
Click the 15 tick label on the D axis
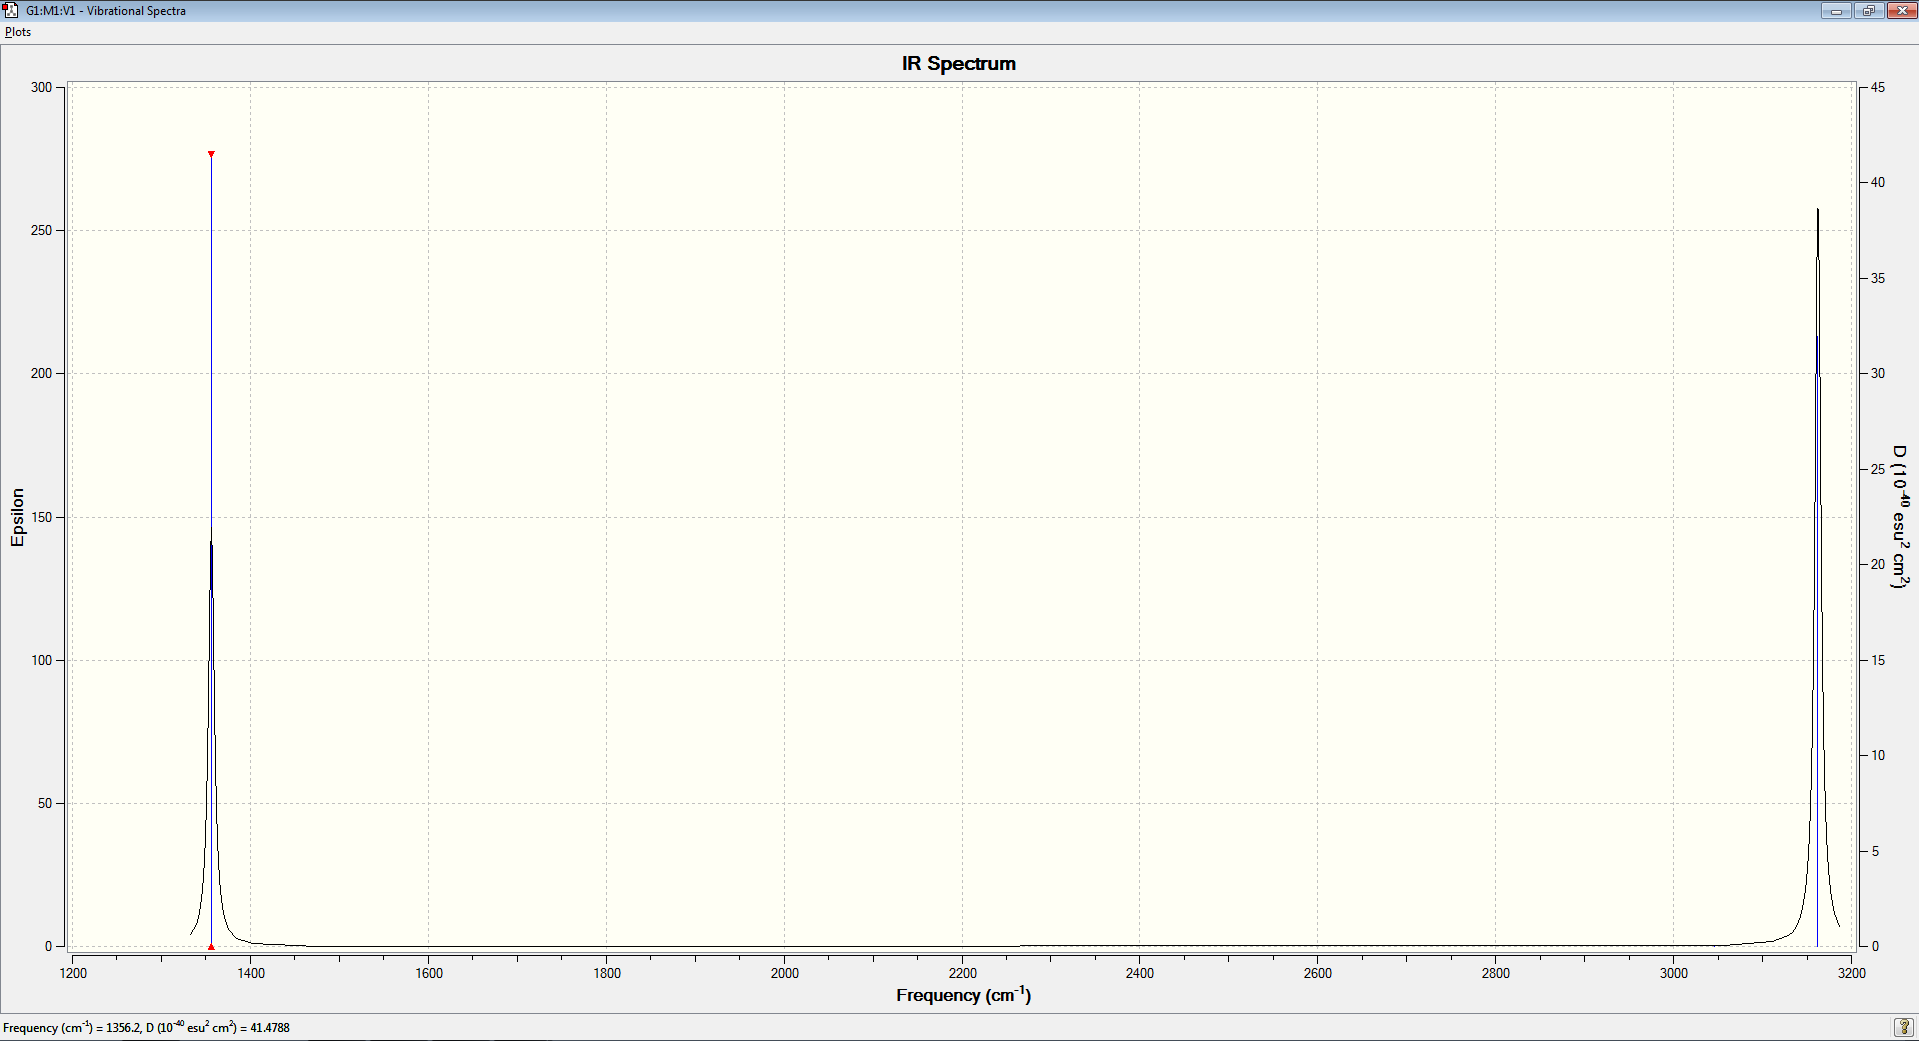pyautogui.click(x=1878, y=660)
